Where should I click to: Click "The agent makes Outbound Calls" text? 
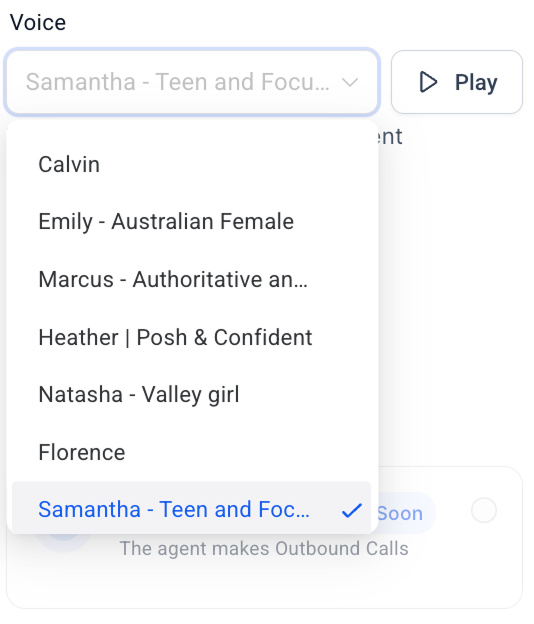tap(264, 549)
